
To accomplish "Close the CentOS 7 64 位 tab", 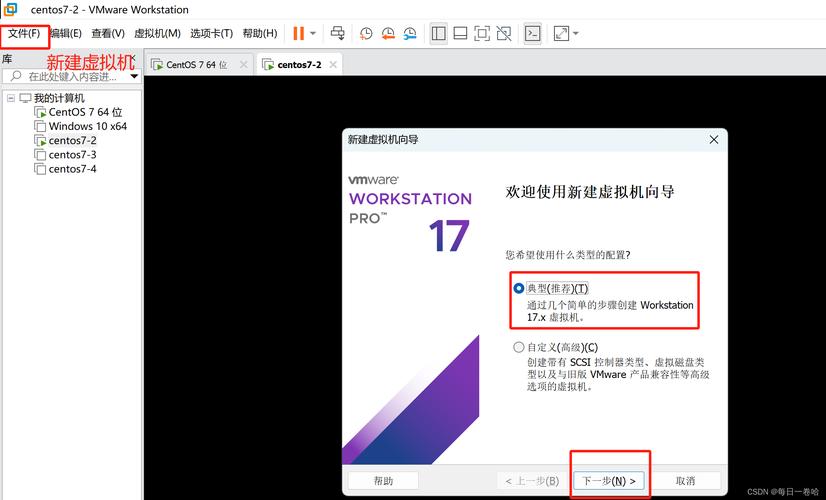I will [243, 64].
